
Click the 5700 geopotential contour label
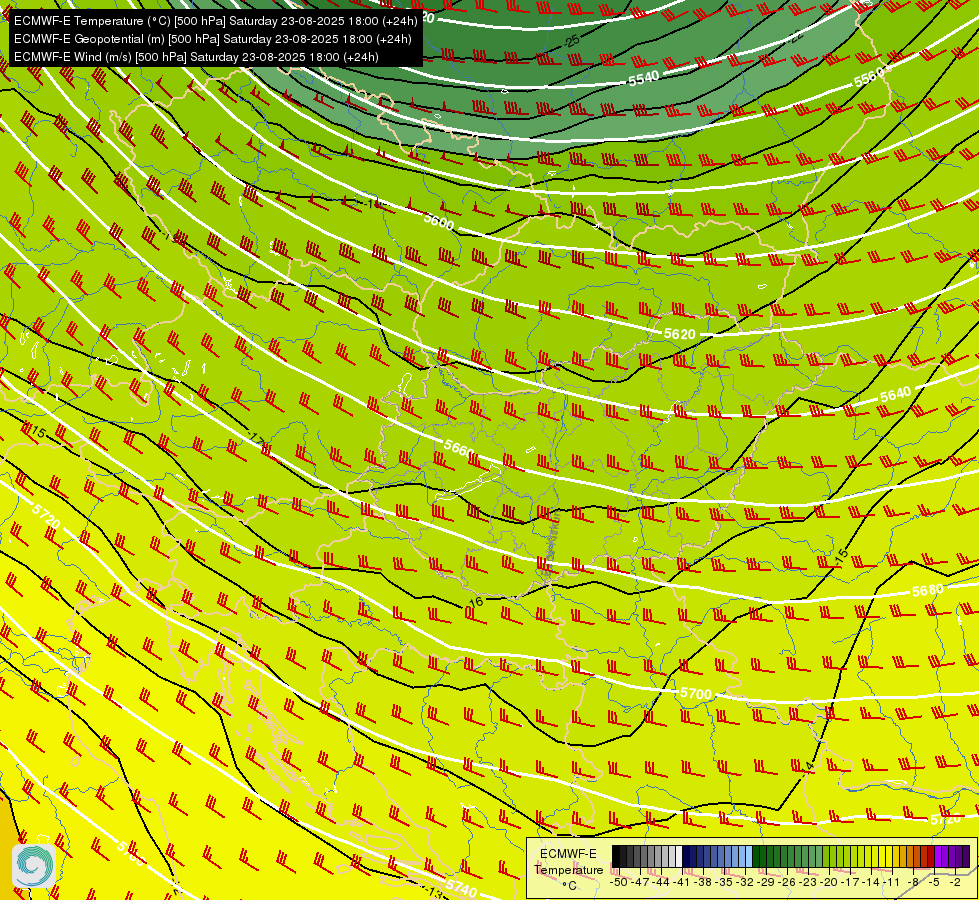(x=696, y=693)
